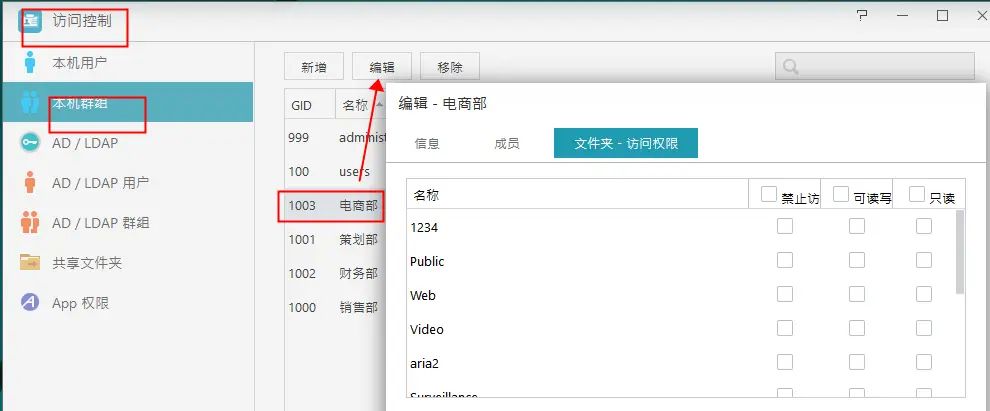Select 本机群组 sidebar entry
This screenshot has height=411, width=990.
click(x=127, y=102)
